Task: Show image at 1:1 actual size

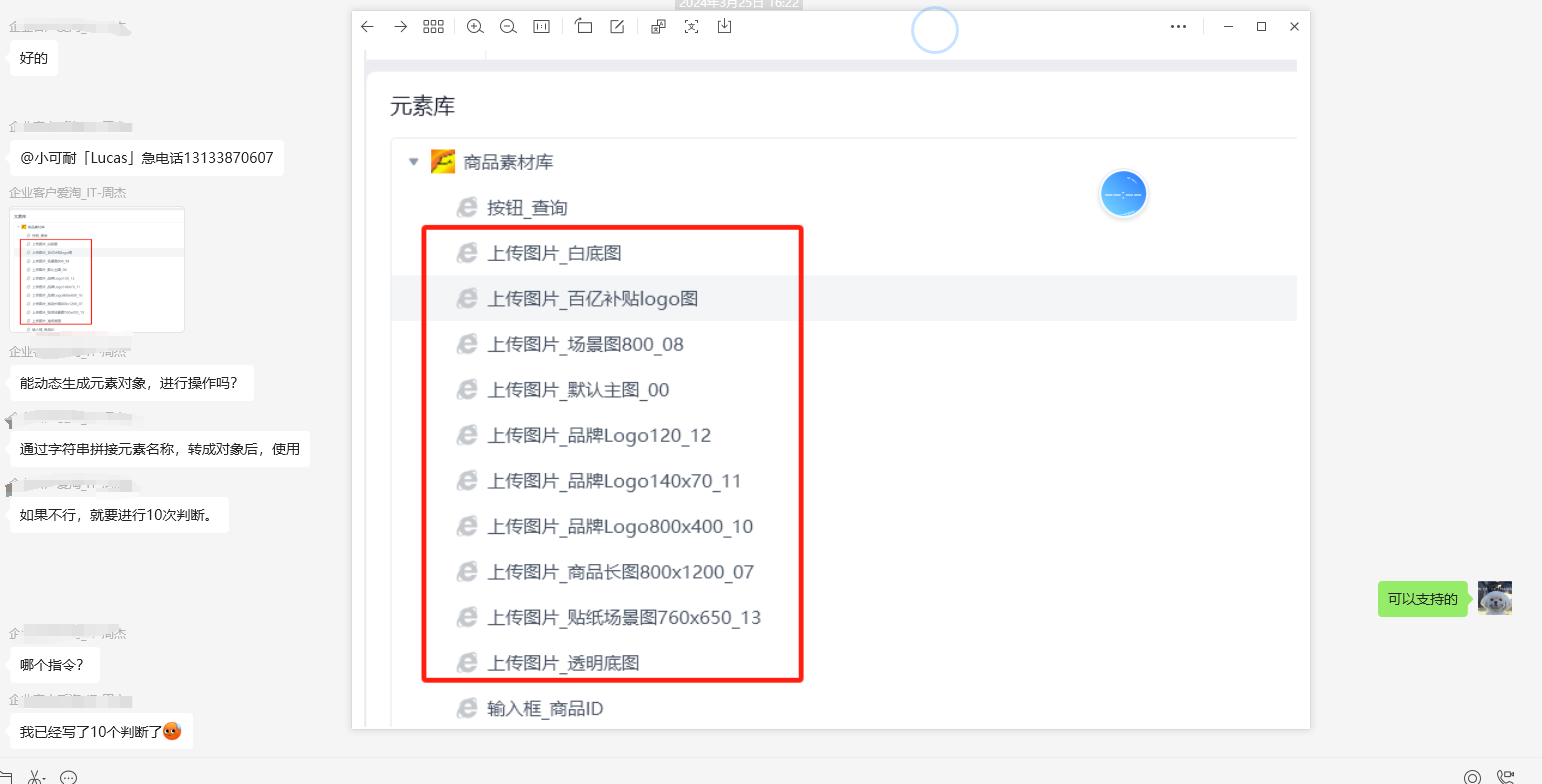Action: 541,27
